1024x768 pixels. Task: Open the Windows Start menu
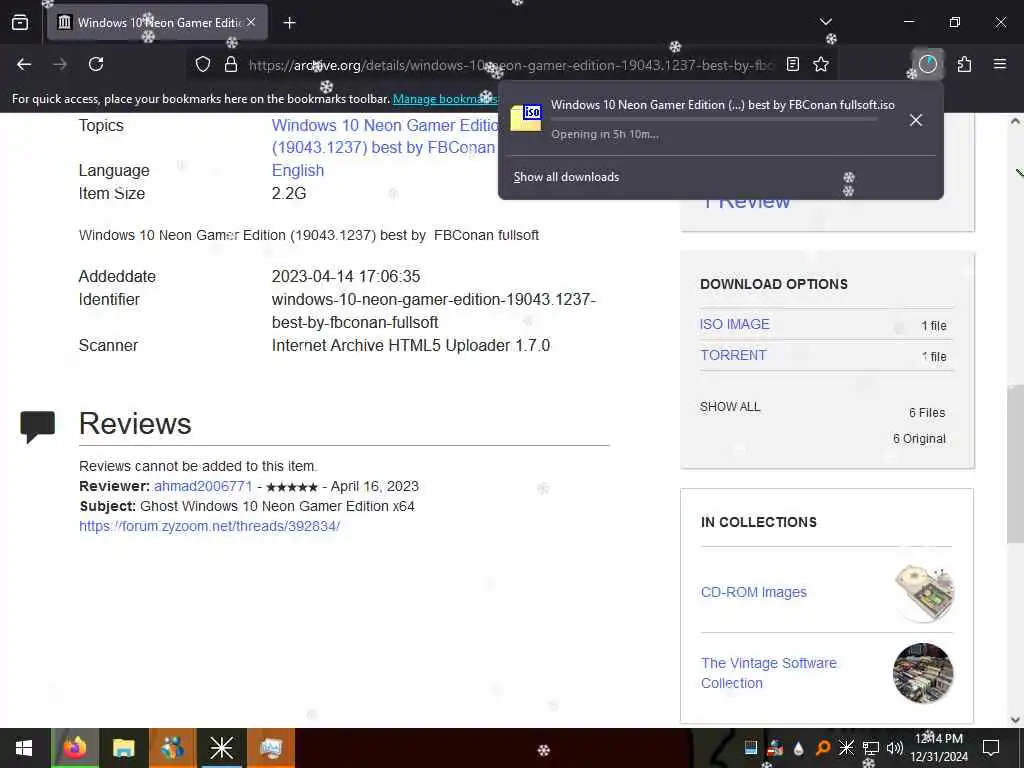(x=24, y=748)
